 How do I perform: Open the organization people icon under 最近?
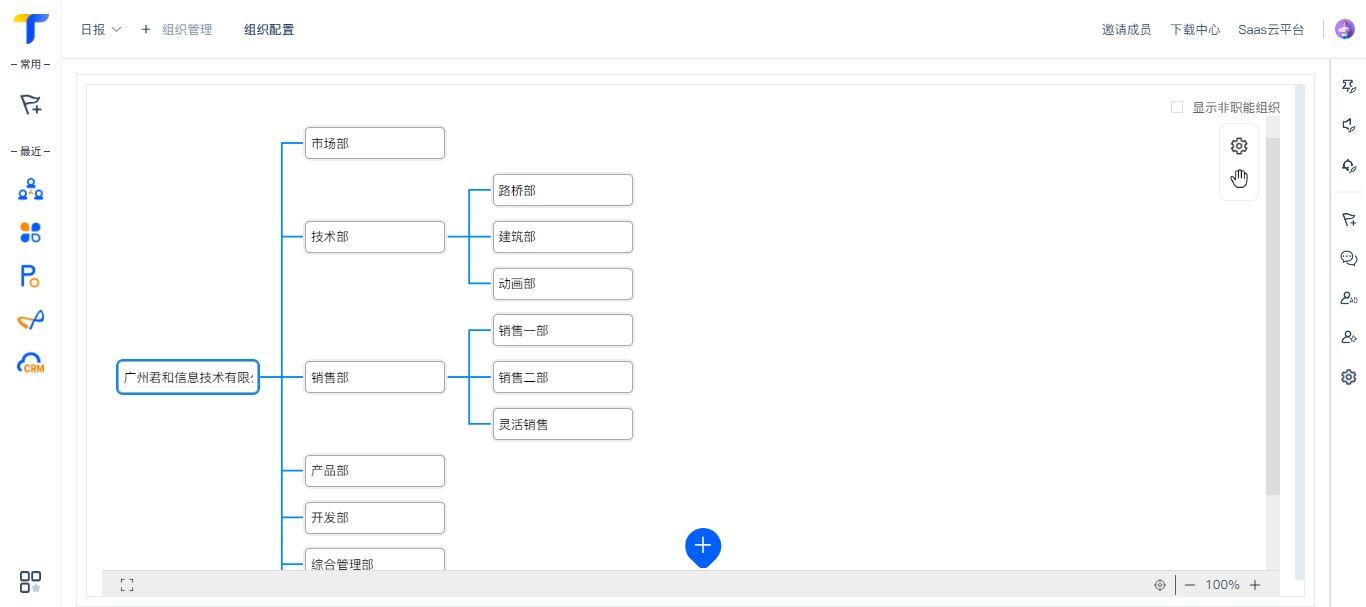30,189
